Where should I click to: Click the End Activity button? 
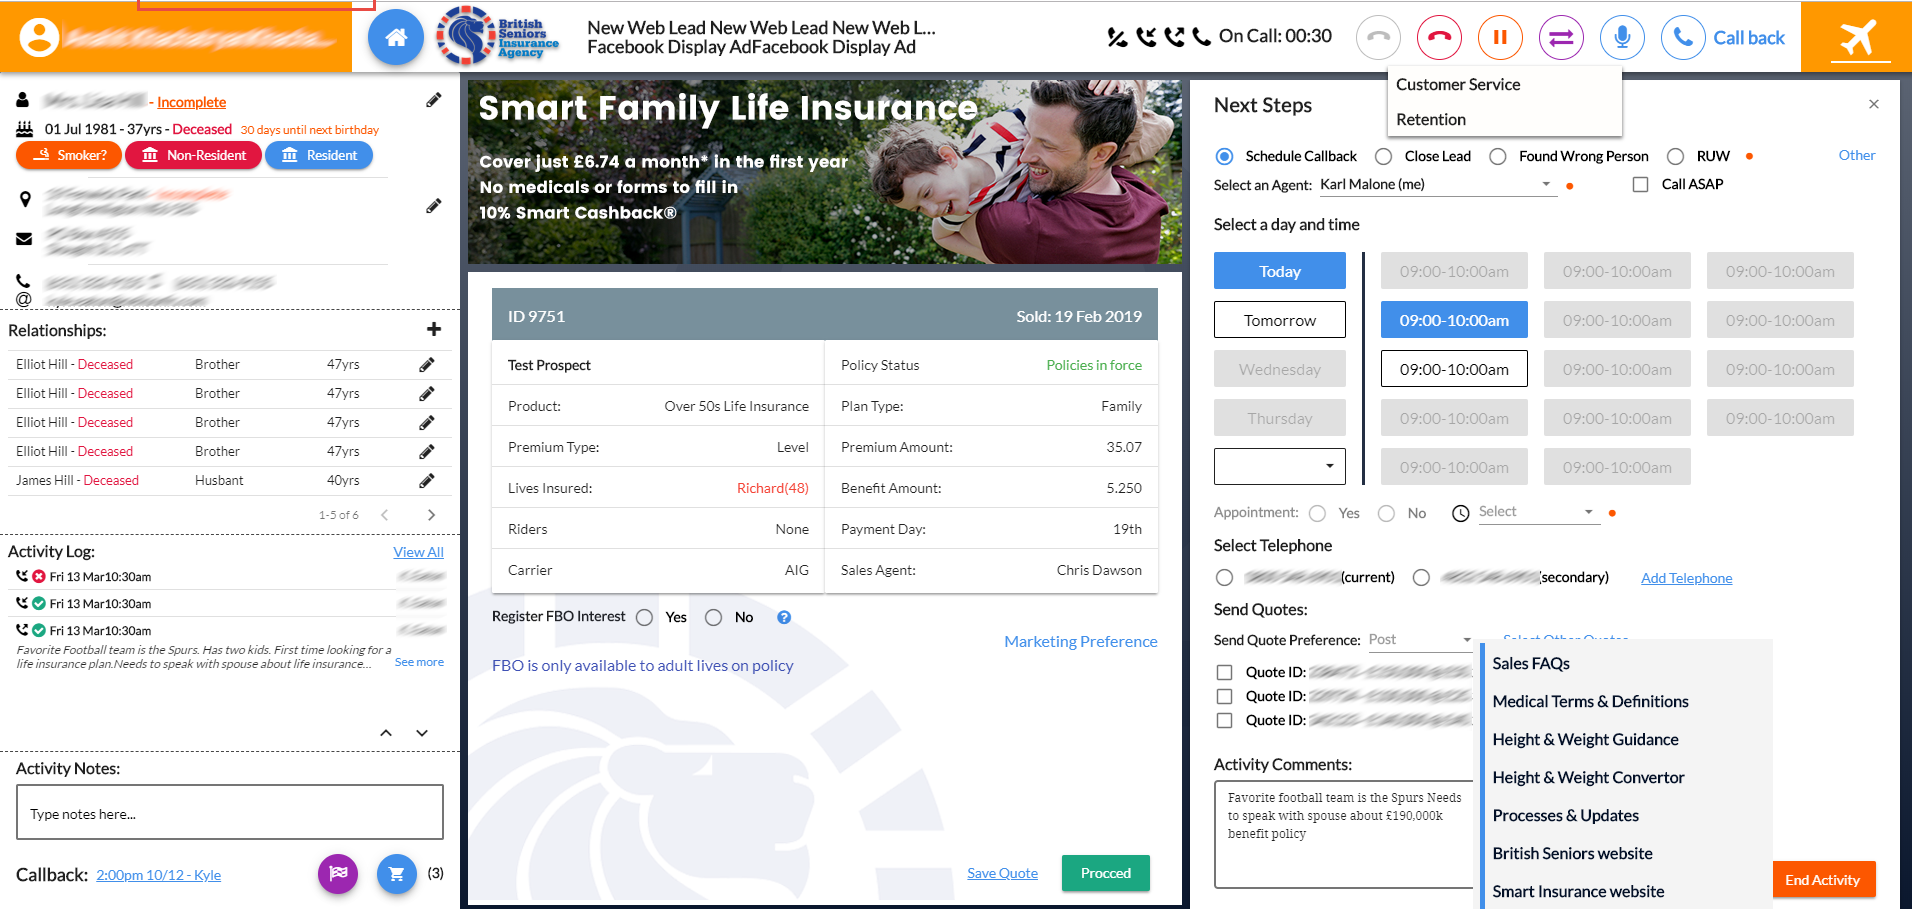(1822, 880)
